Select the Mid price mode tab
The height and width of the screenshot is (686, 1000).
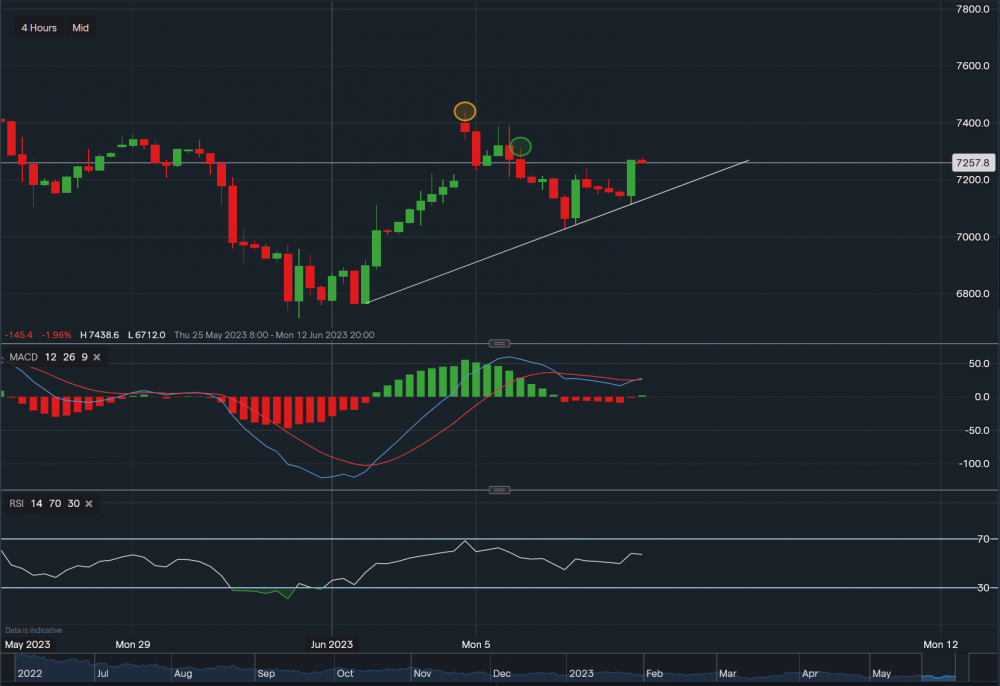[x=80, y=28]
